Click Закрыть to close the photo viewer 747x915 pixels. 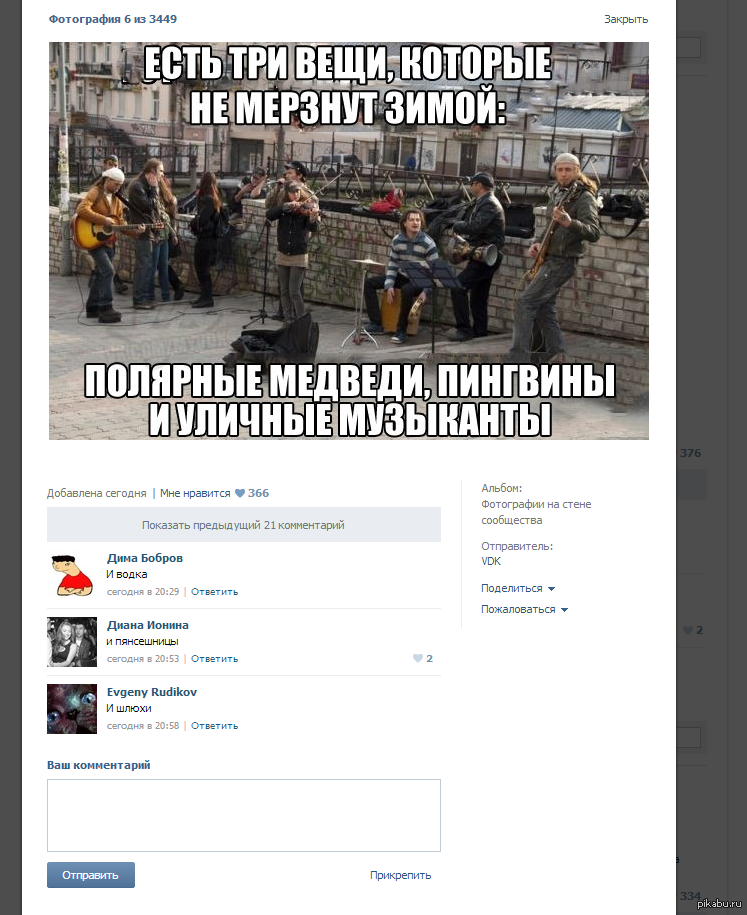(x=626, y=19)
